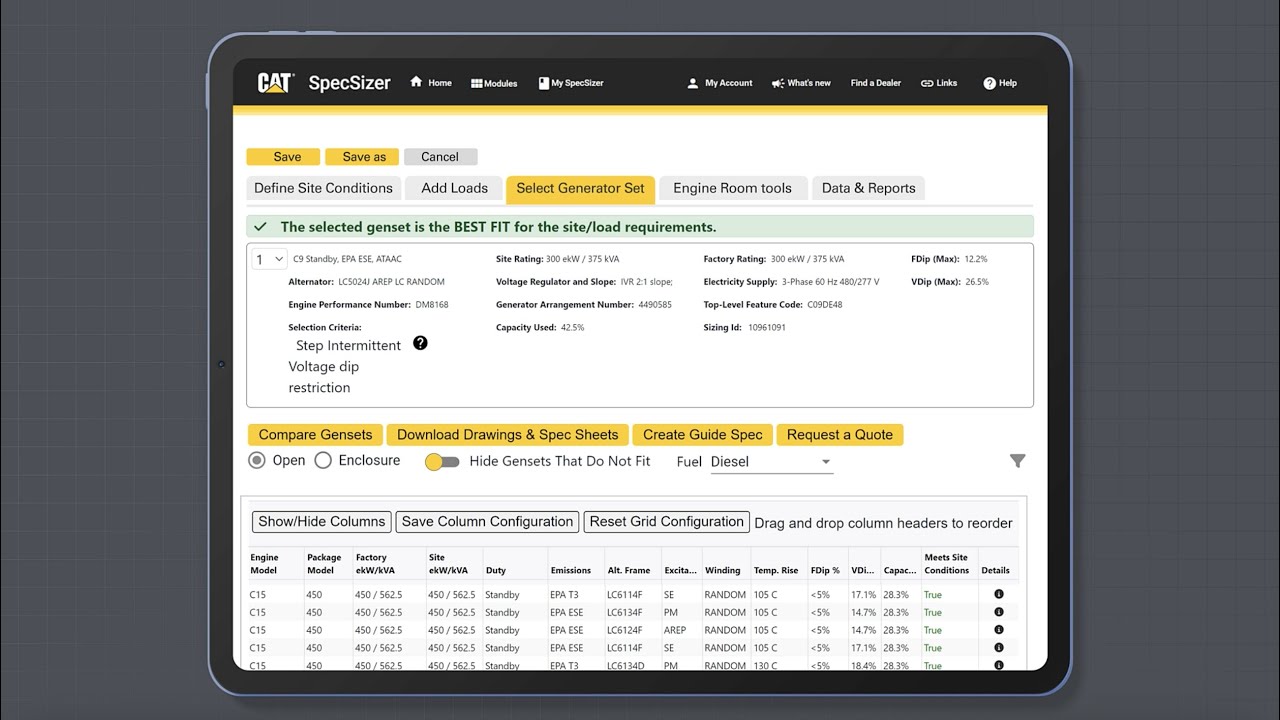Viewport: 1280px width, 720px height.
Task: Click the LC6124F alt frame cell
Action: pos(625,630)
